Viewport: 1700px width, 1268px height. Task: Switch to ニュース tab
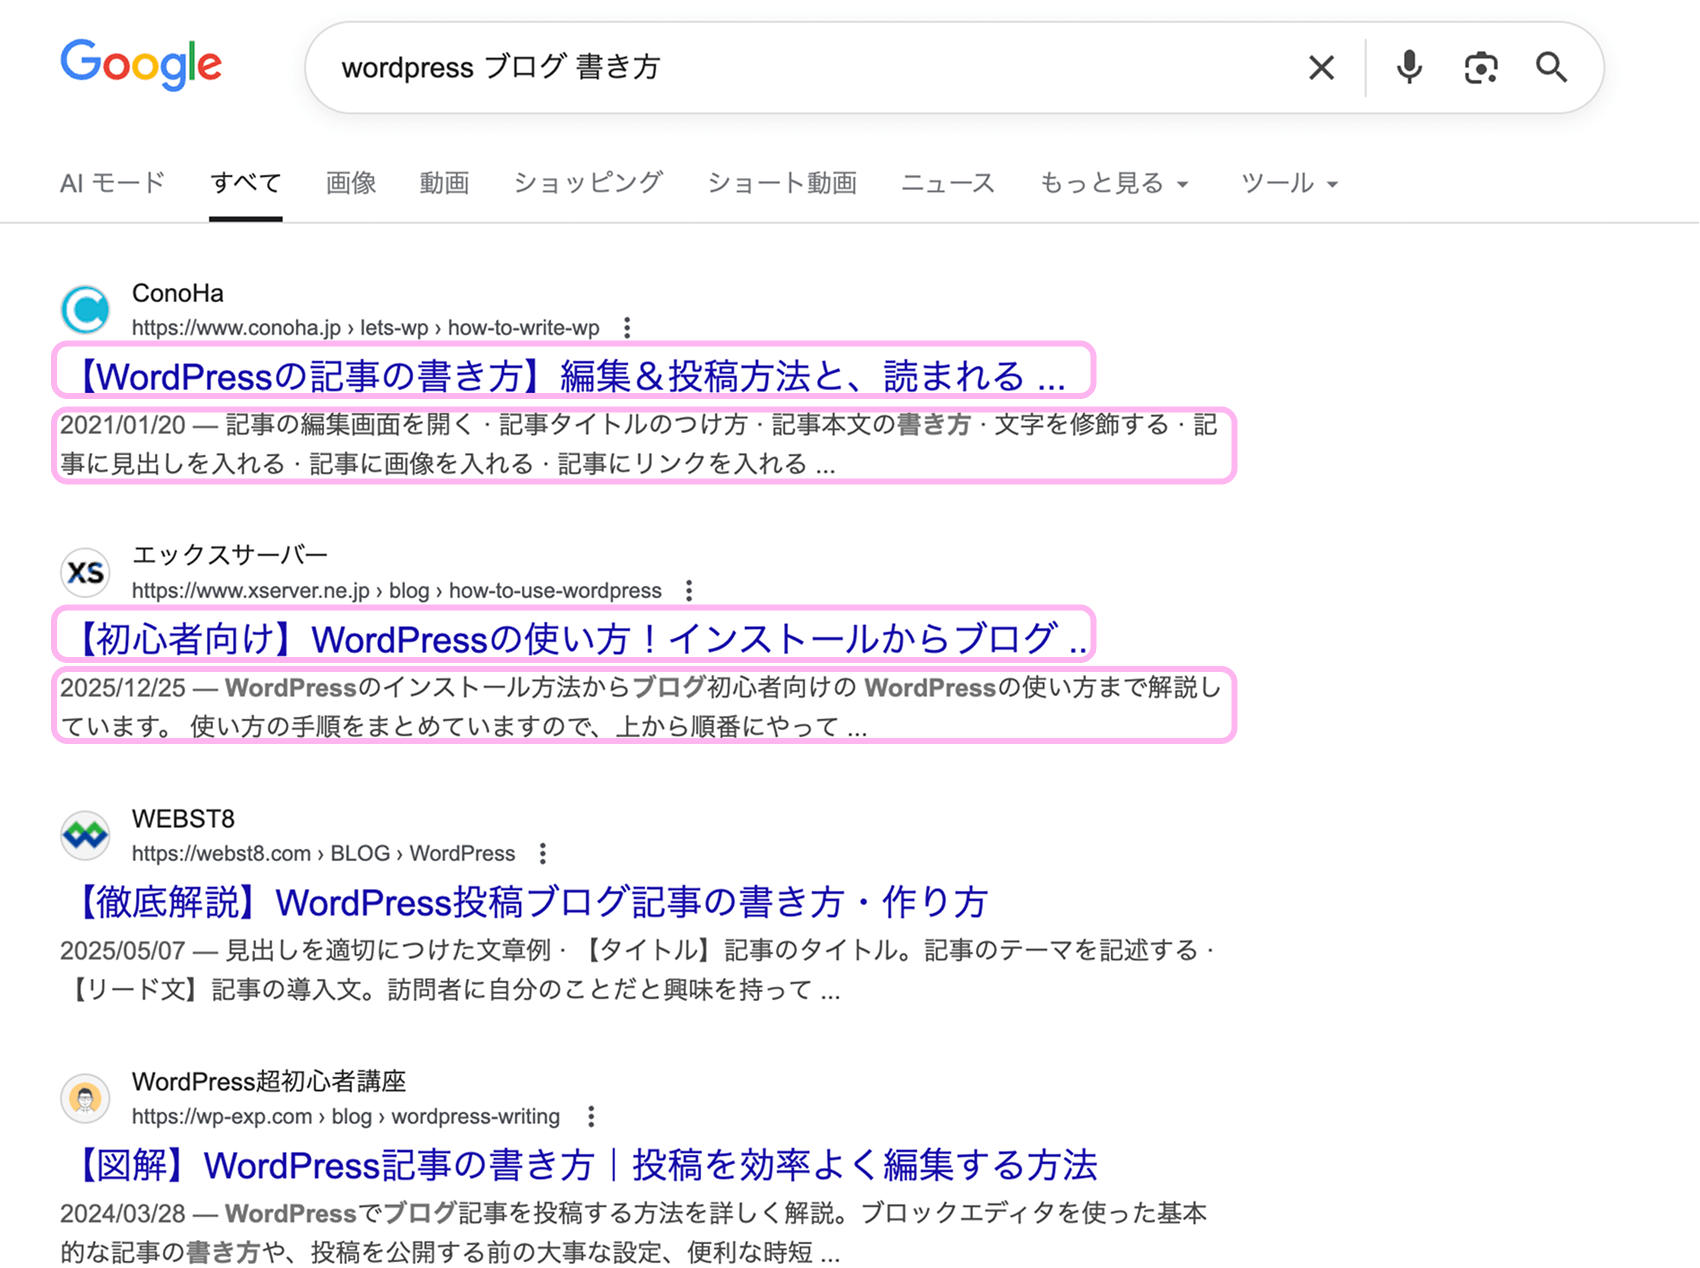pos(948,183)
